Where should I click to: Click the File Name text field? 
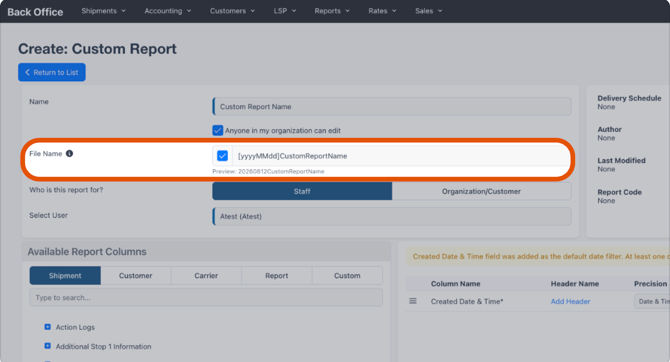[x=401, y=156]
